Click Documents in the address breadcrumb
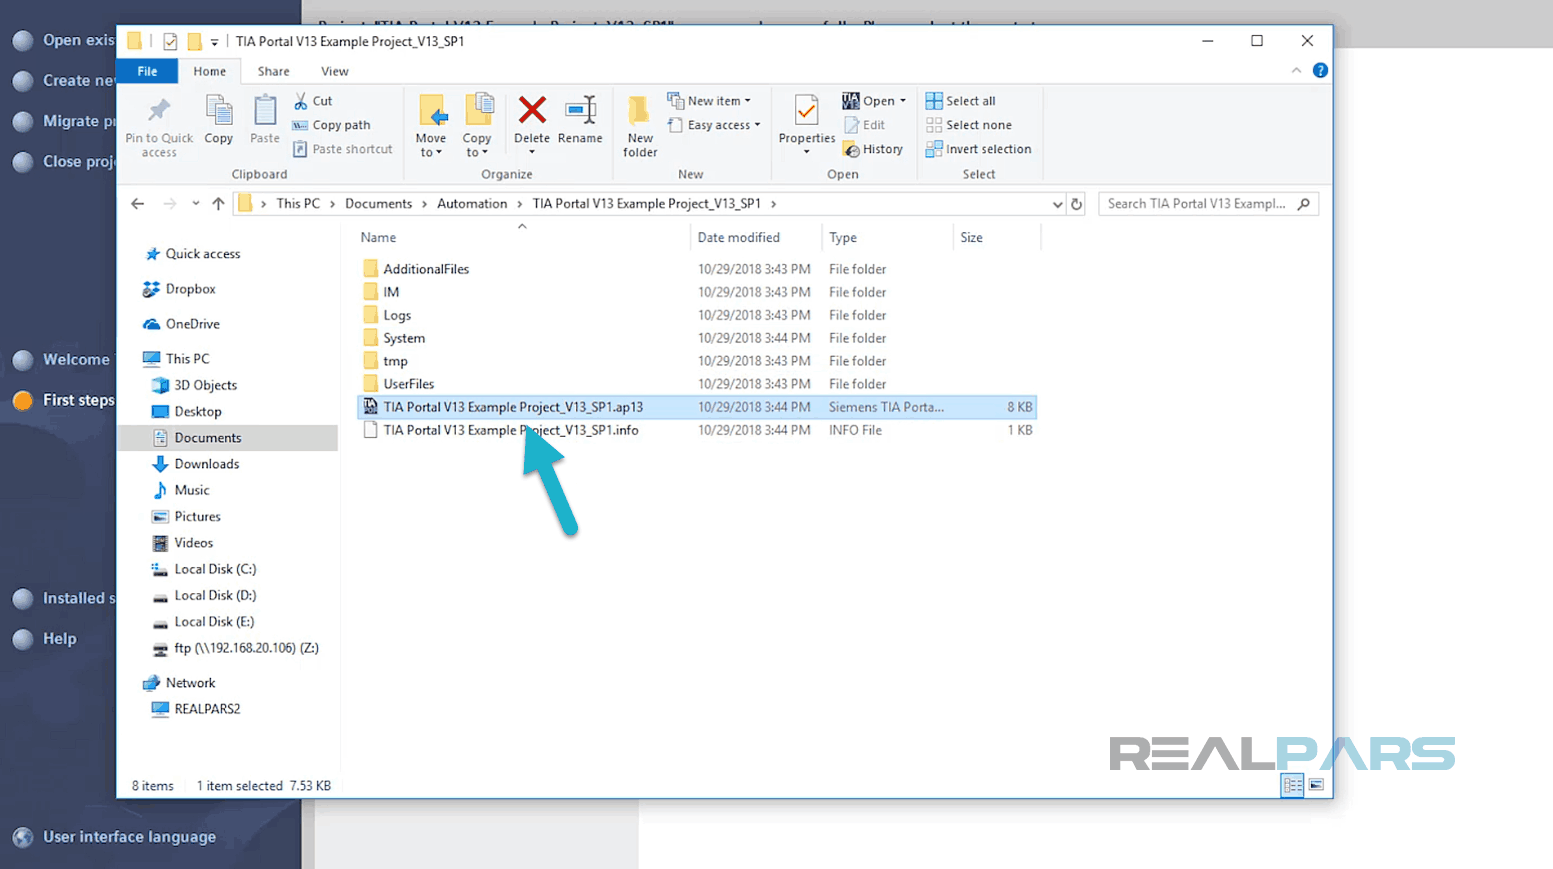Image resolution: width=1553 pixels, height=869 pixels. point(378,204)
